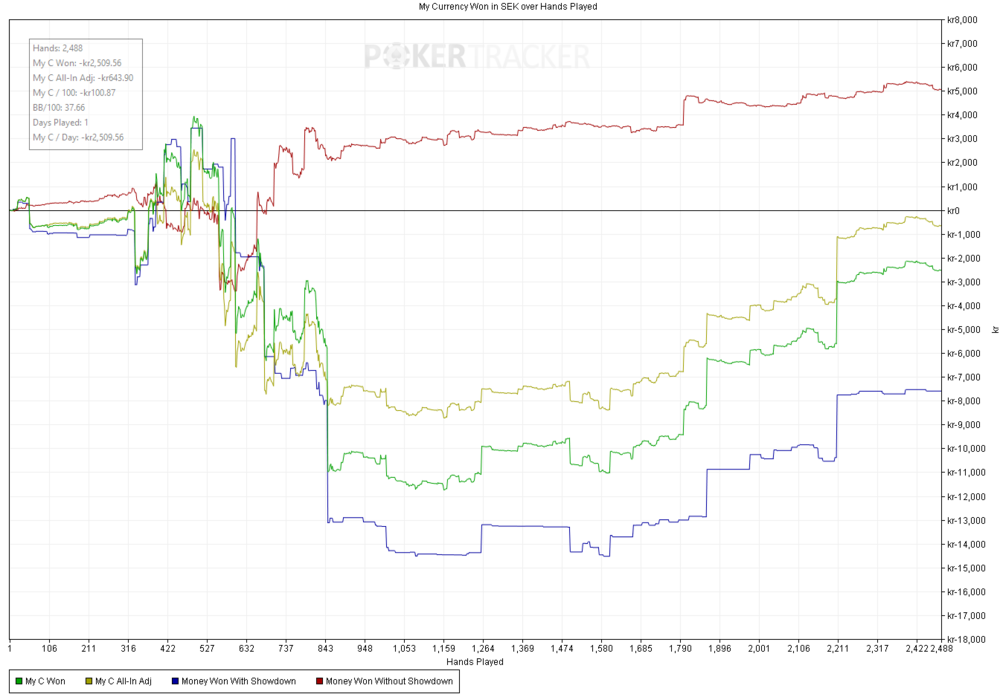The width and height of the screenshot is (1000, 694).
Task: Click the kr8,000 label at y-axis top
Action: pyautogui.click(x=960, y=20)
